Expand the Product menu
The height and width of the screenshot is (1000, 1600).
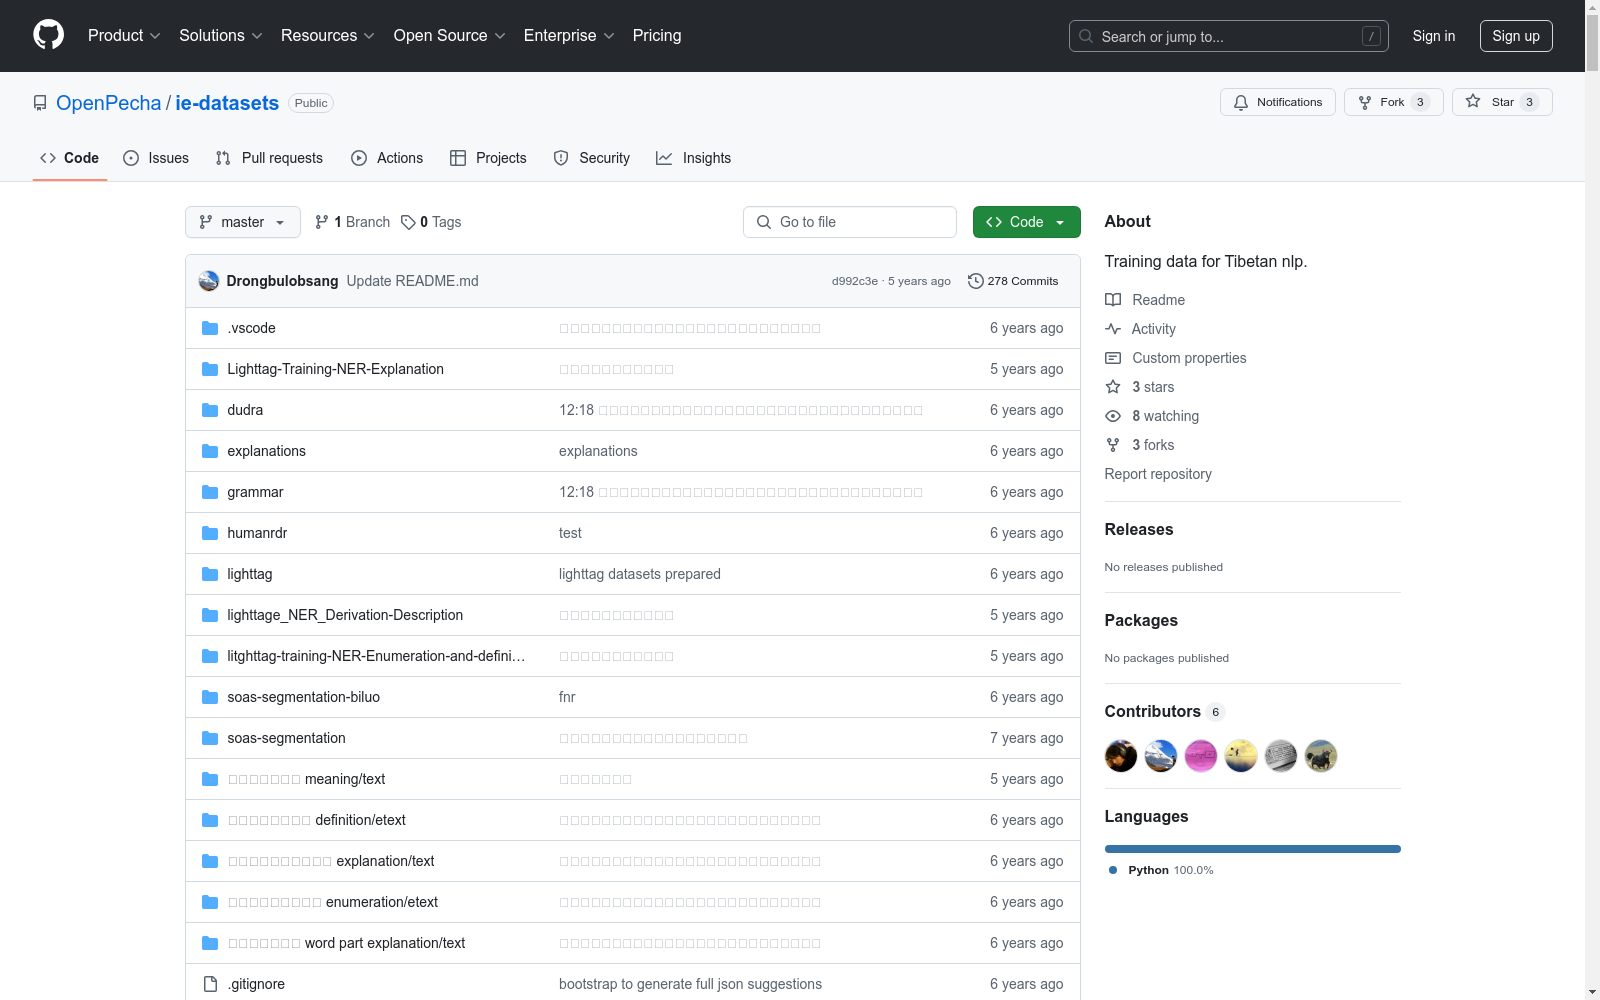(x=124, y=36)
